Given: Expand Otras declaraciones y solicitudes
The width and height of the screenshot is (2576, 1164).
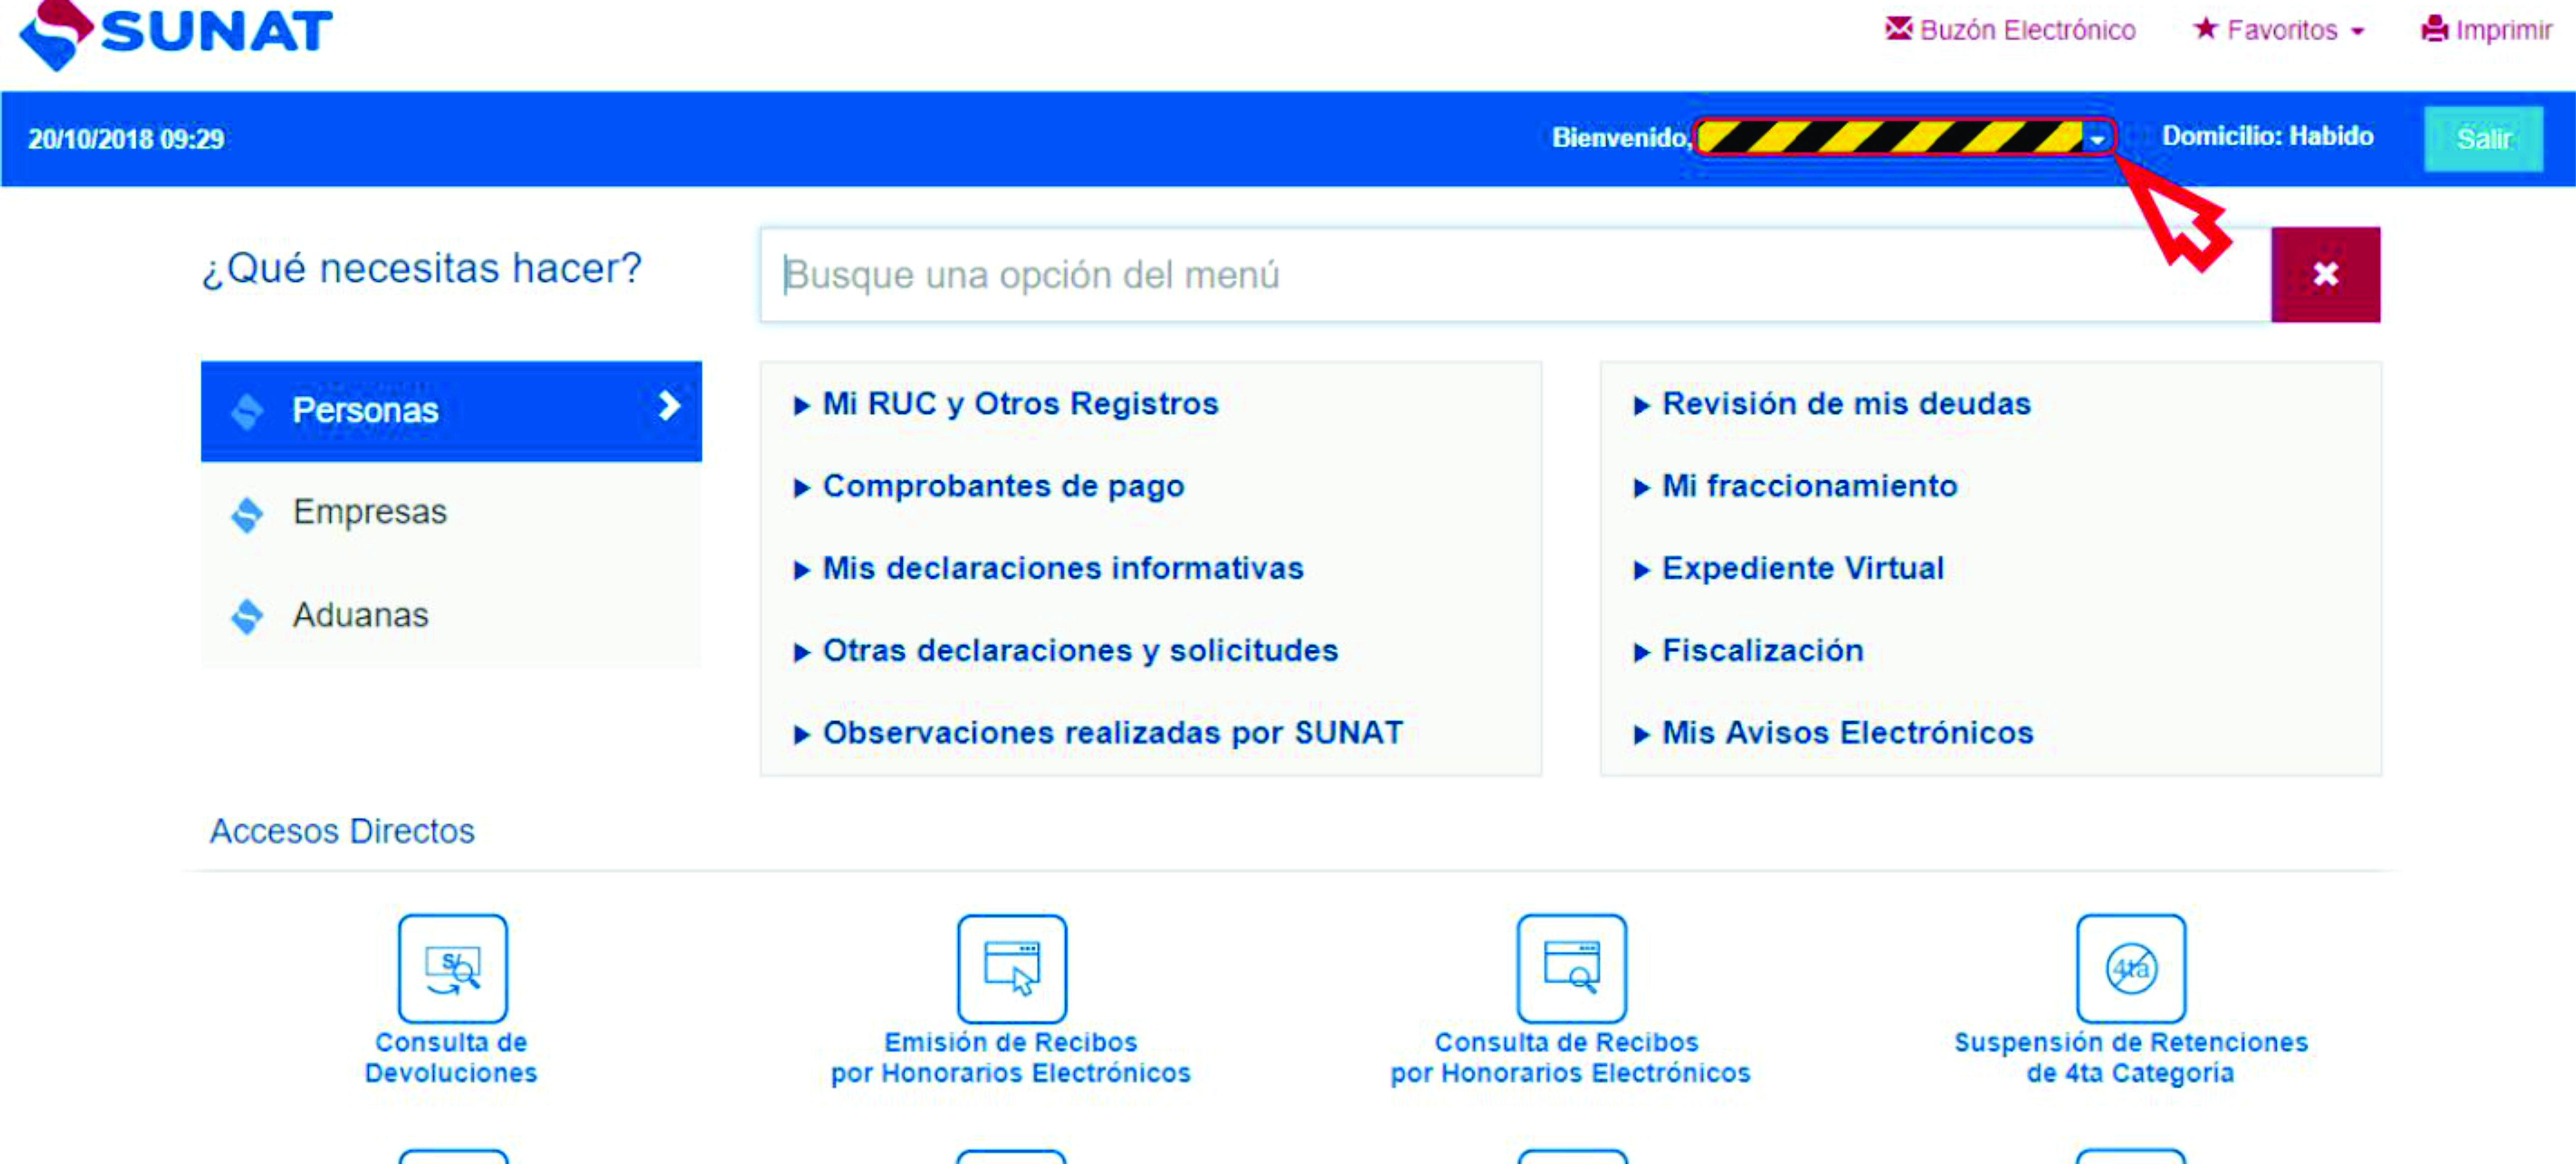Looking at the screenshot, I should (1066, 650).
